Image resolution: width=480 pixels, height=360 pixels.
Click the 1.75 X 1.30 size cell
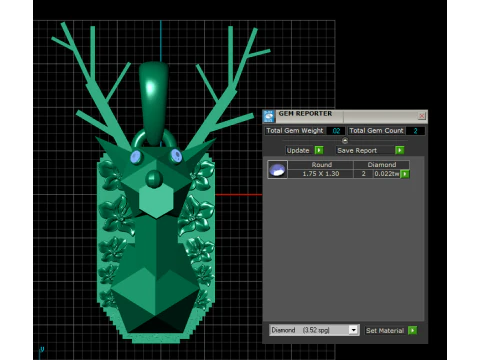(321, 174)
